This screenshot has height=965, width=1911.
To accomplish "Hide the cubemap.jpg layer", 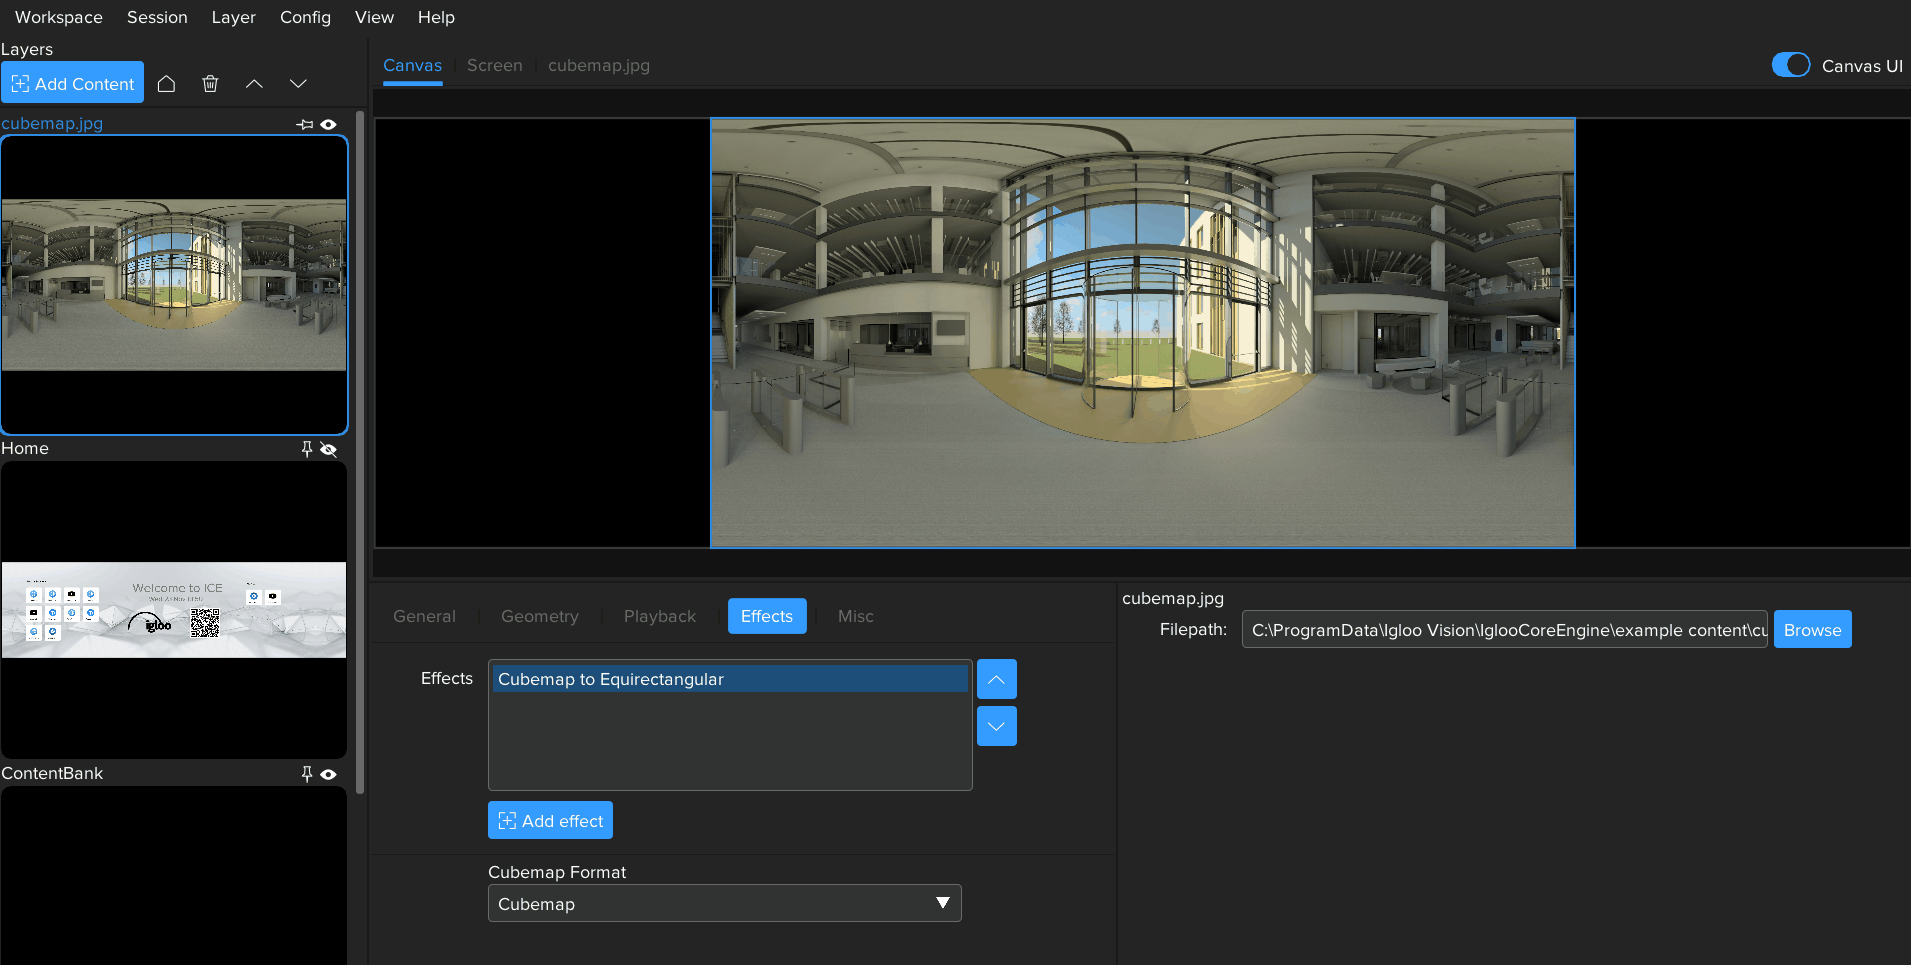I will click(x=329, y=124).
